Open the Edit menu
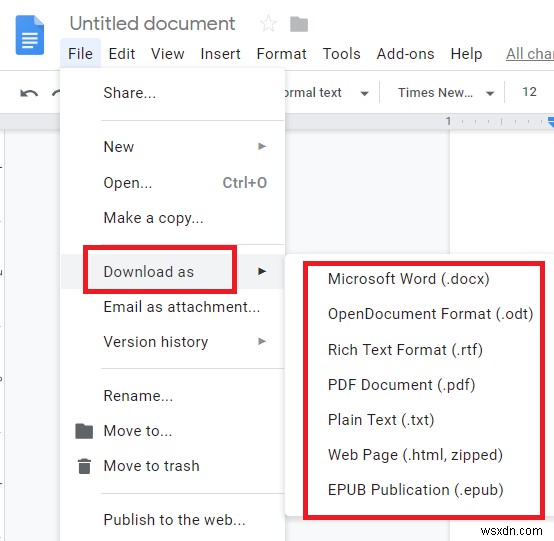 click(x=122, y=54)
